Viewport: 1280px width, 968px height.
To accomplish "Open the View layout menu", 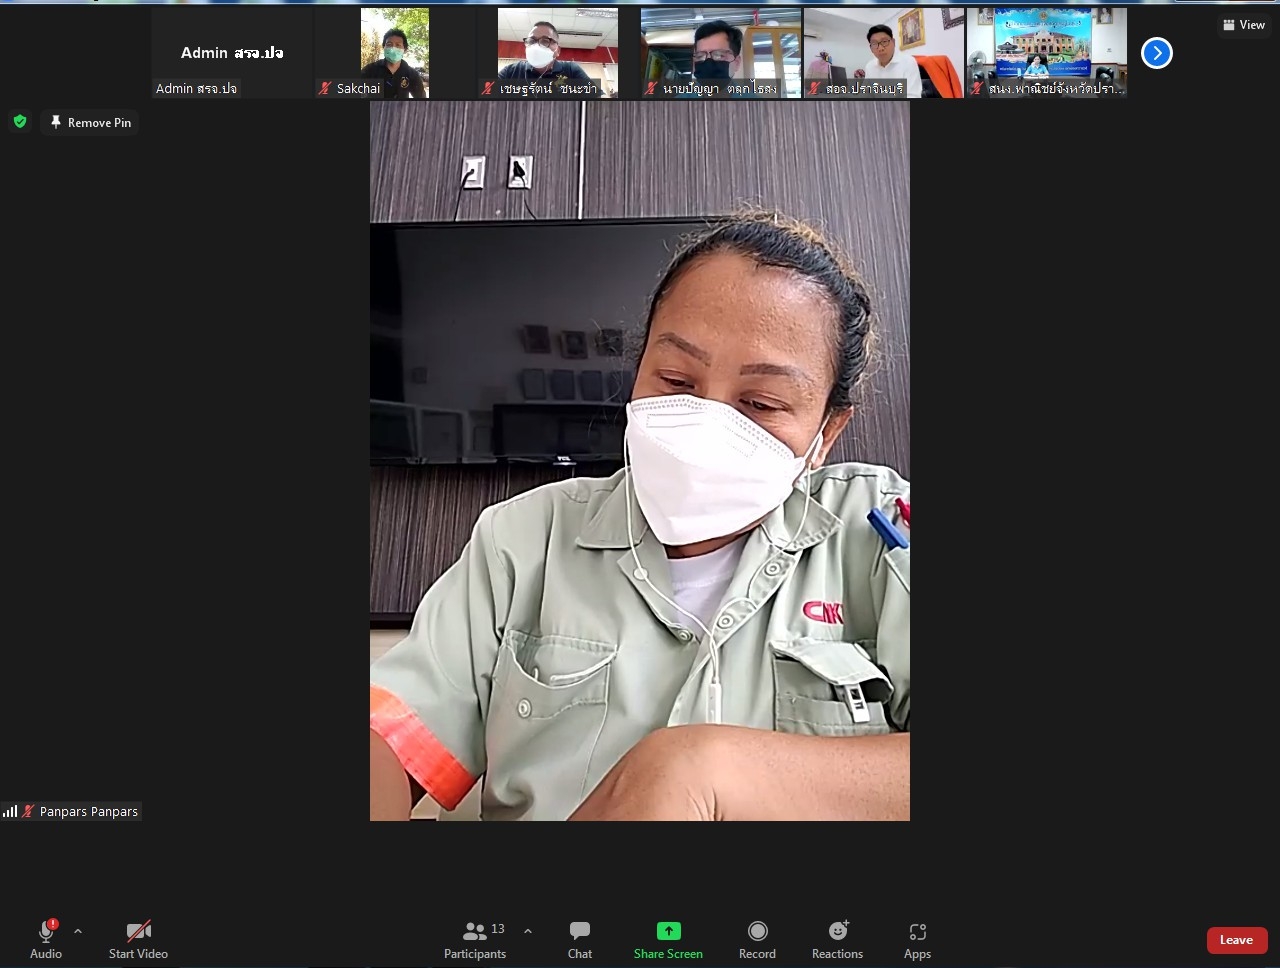I will click(x=1244, y=25).
